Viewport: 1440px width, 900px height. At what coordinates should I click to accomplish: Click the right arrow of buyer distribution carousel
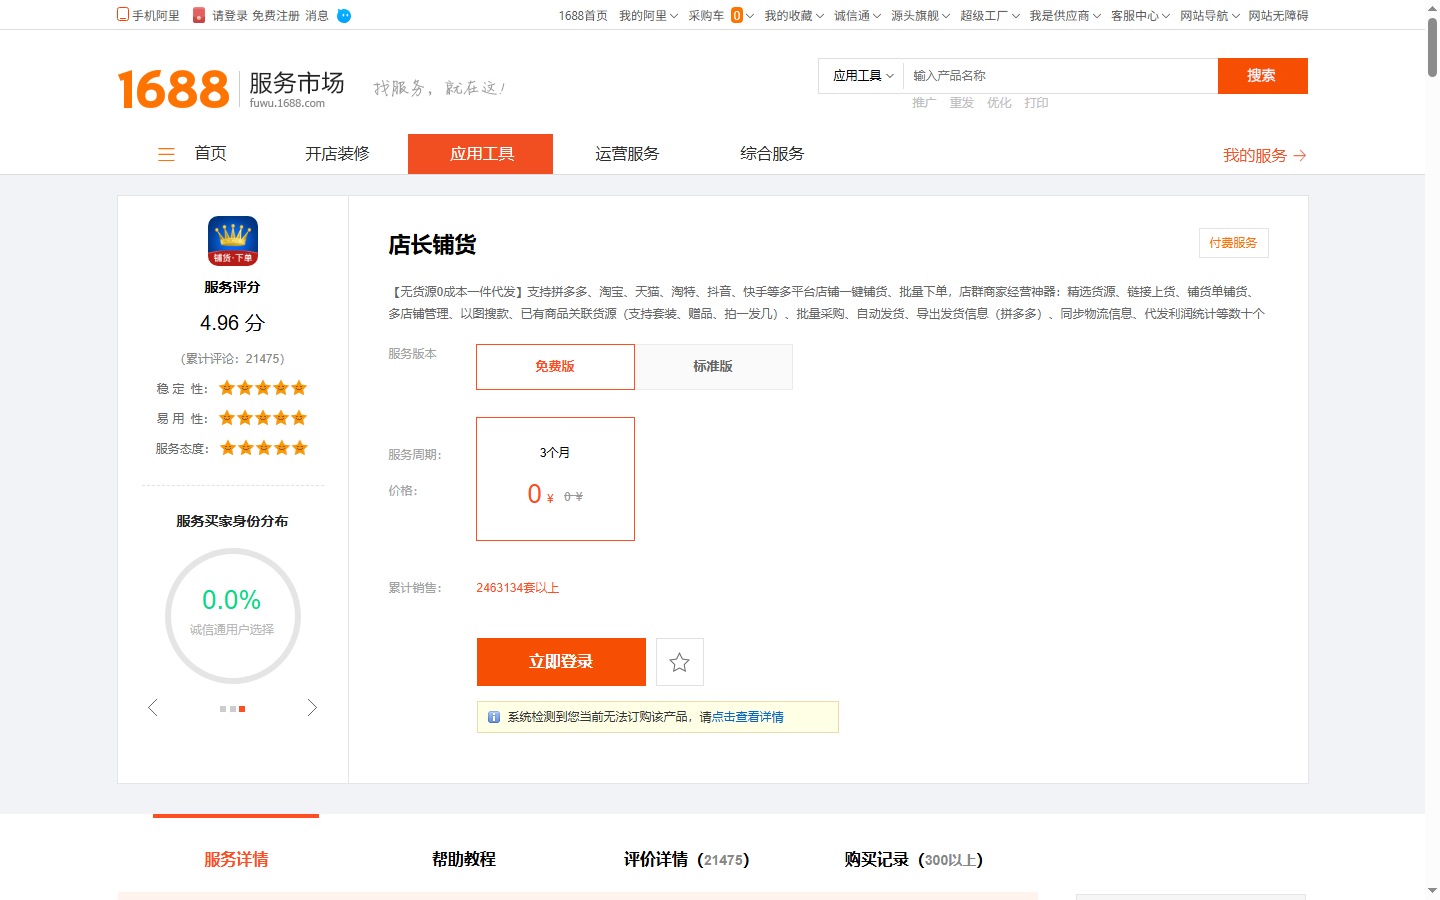click(312, 708)
